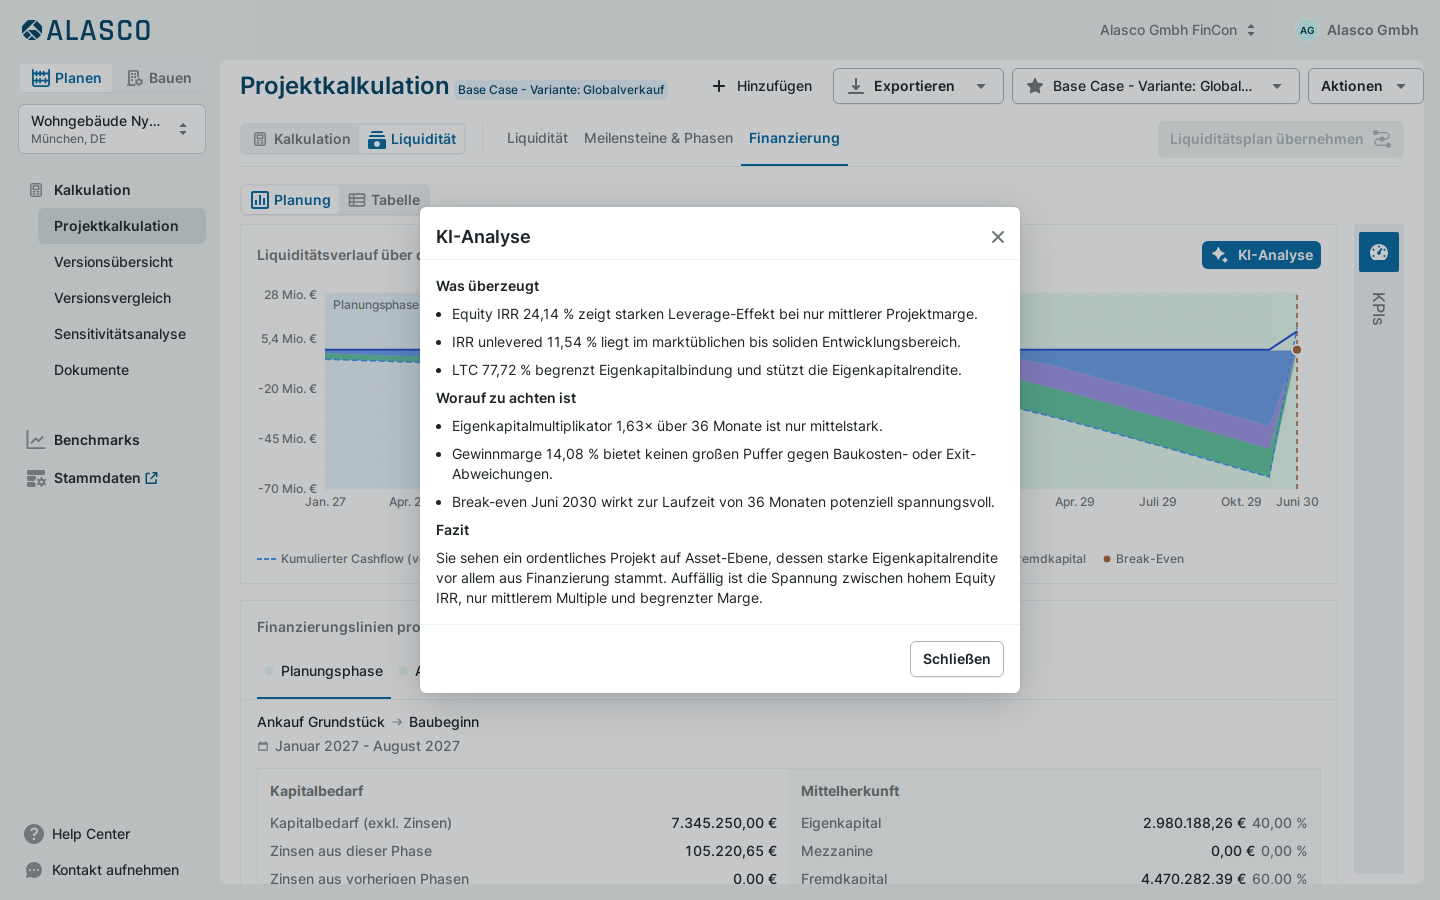Select the Finanzierung tab

794,138
